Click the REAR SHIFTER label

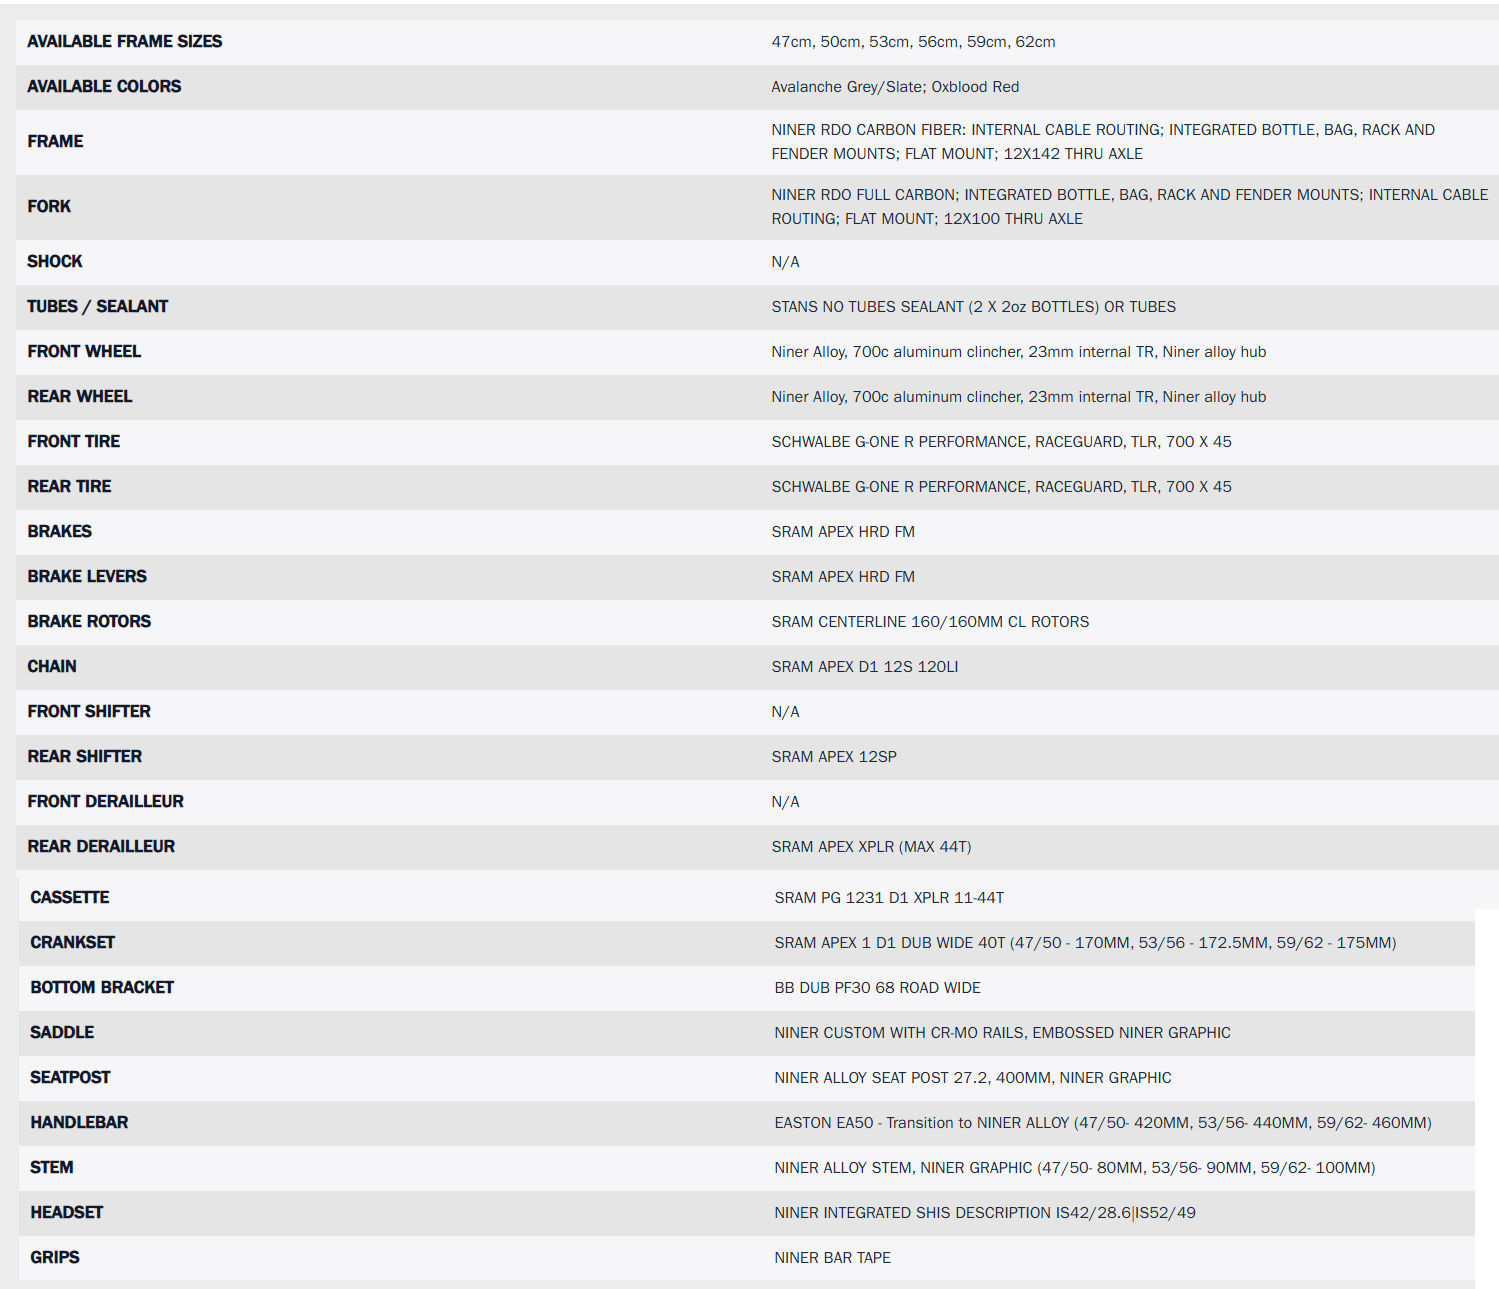(84, 756)
